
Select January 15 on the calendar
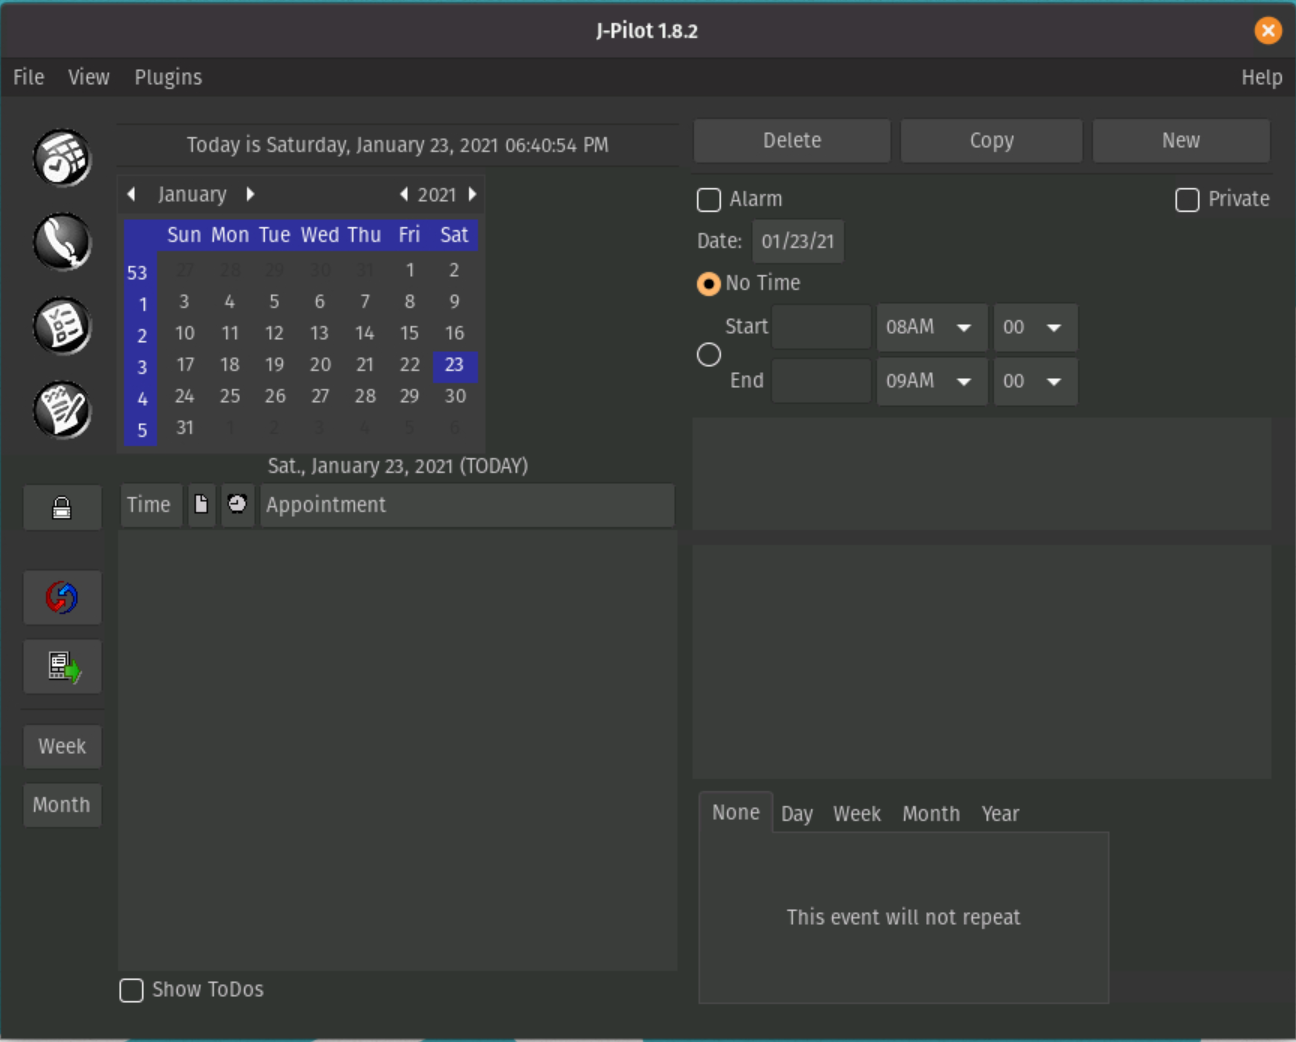coord(409,333)
